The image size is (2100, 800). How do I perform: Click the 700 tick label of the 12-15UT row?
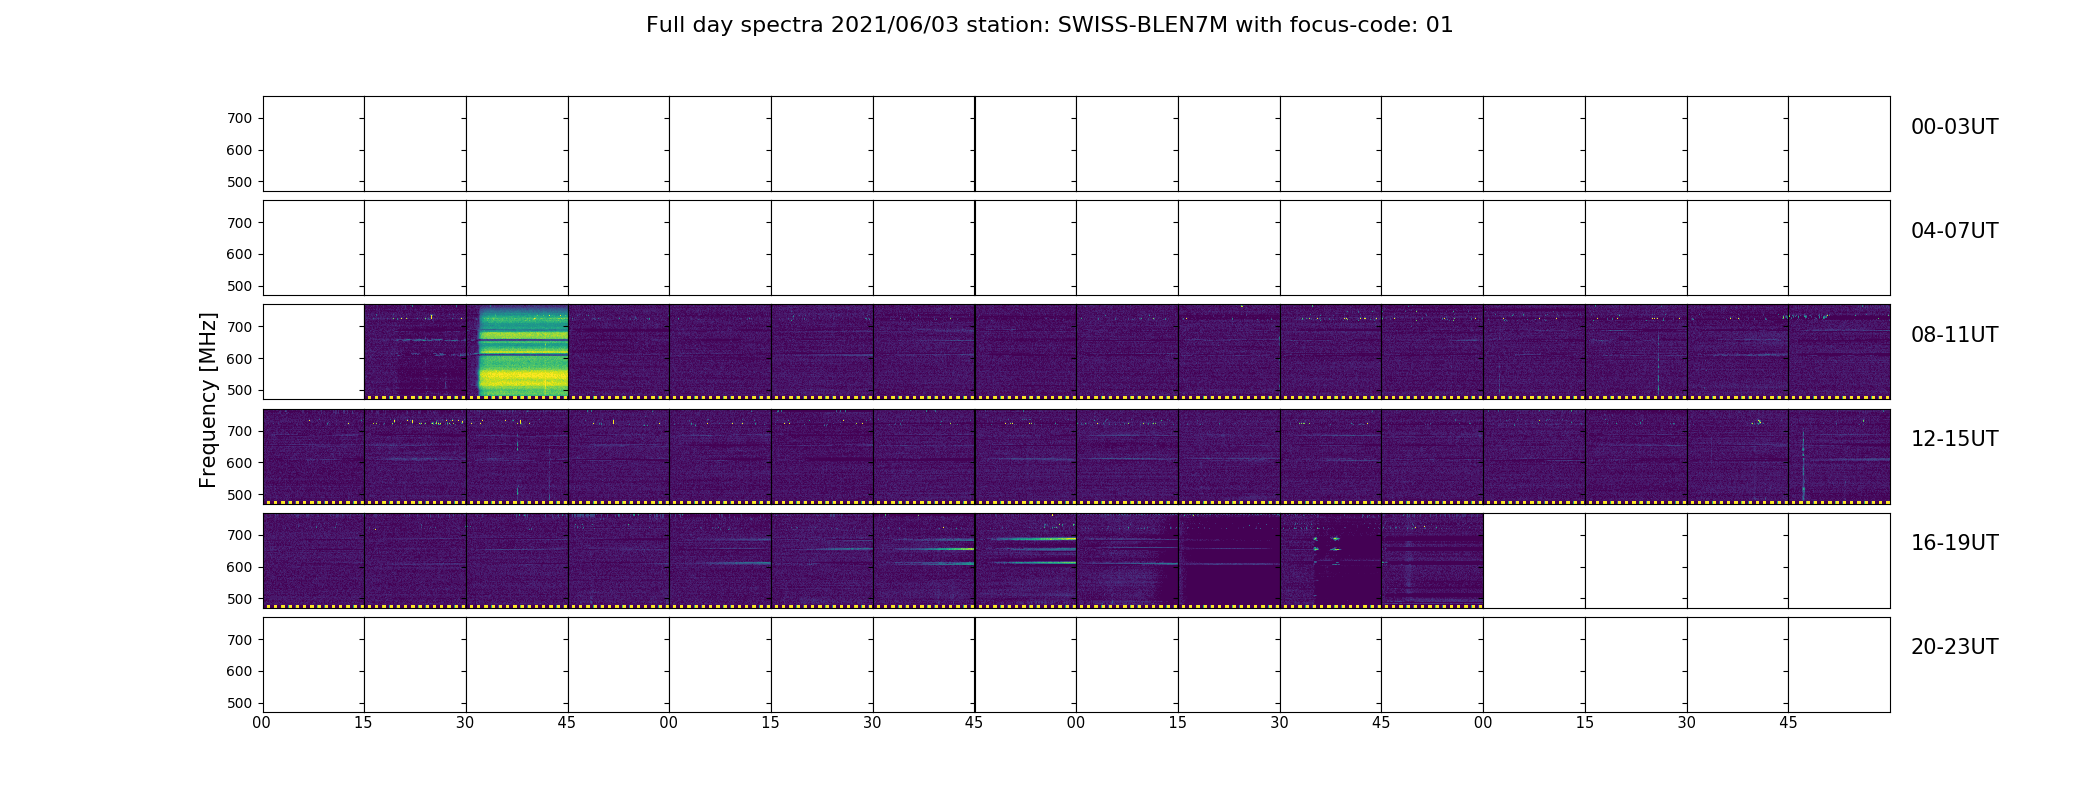pos(239,431)
